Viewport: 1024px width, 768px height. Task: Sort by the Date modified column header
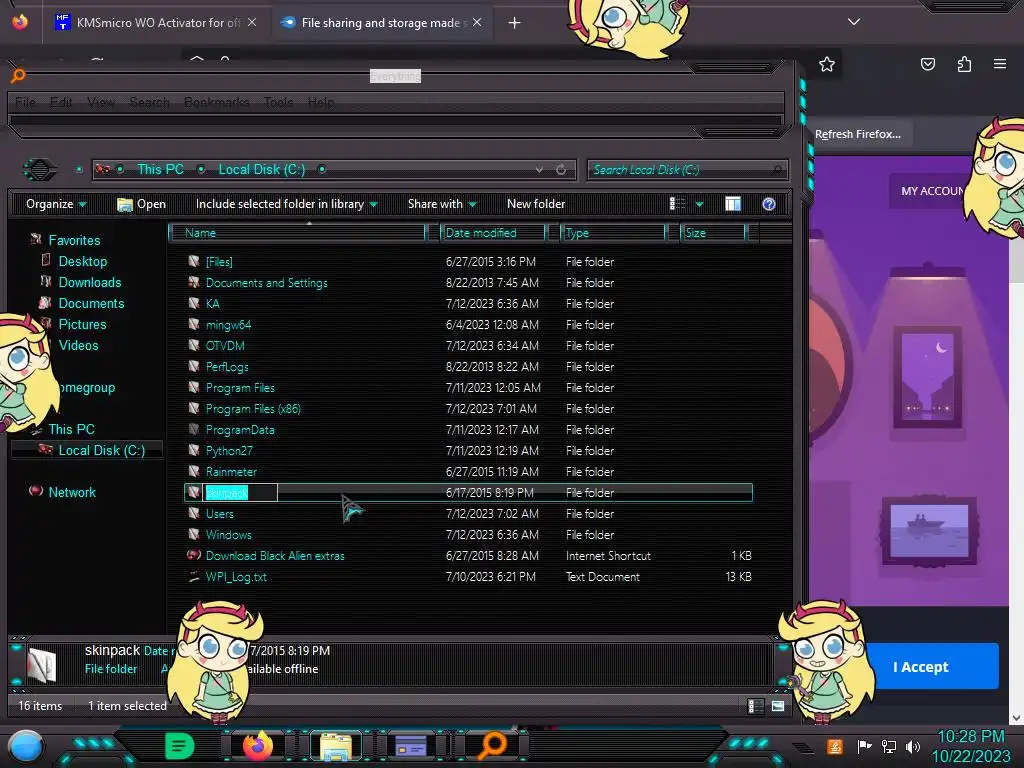coord(492,233)
